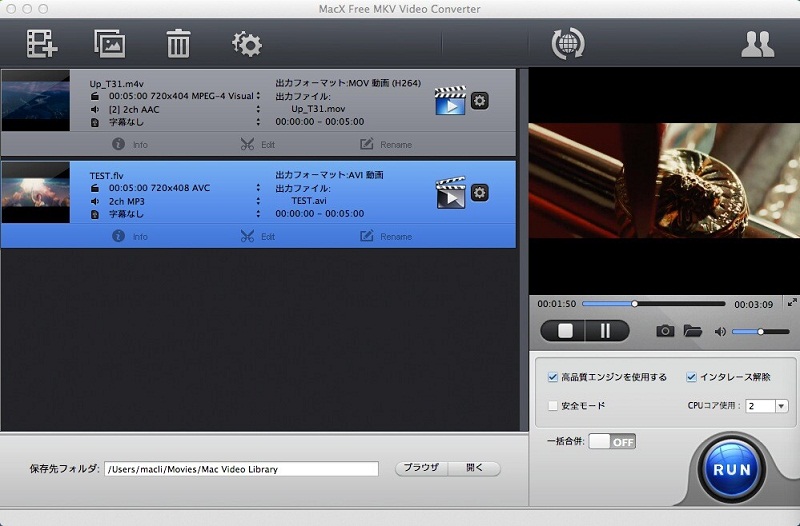Click the 開く open button
The image size is (800, 526).
(474, 468)
